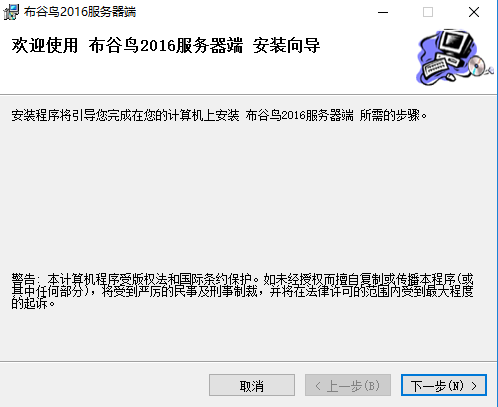Cancel the installation with 取消

[x=252, y=385]
